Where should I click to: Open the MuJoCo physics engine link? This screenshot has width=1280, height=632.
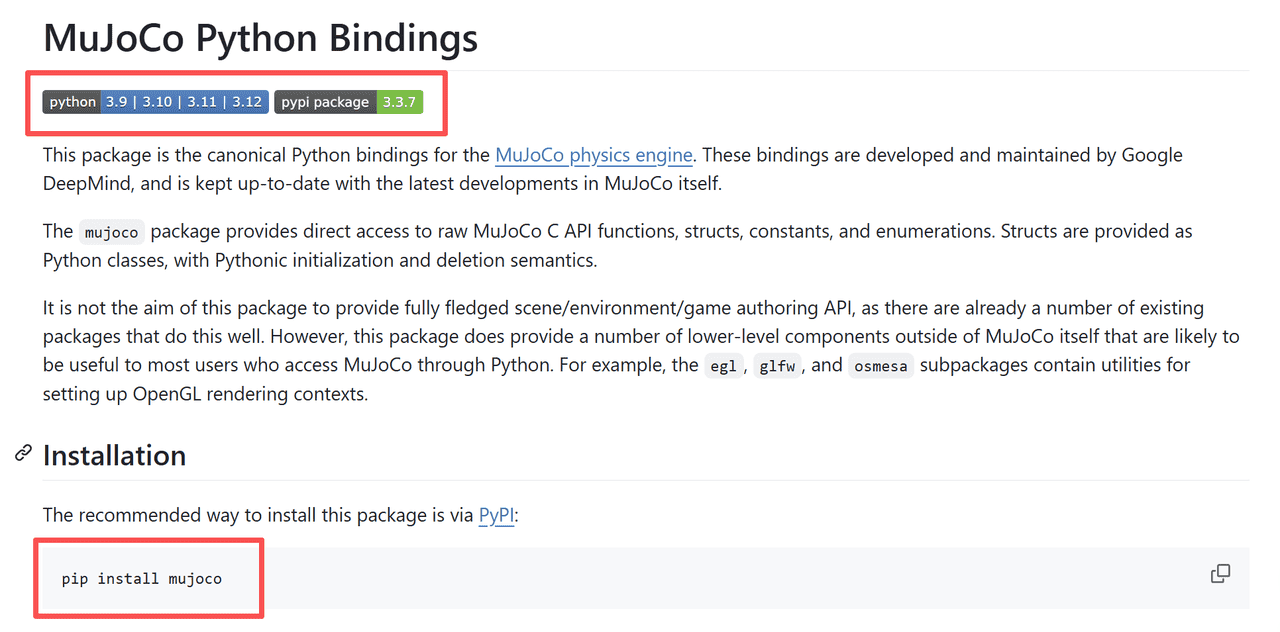coord(594,155)
